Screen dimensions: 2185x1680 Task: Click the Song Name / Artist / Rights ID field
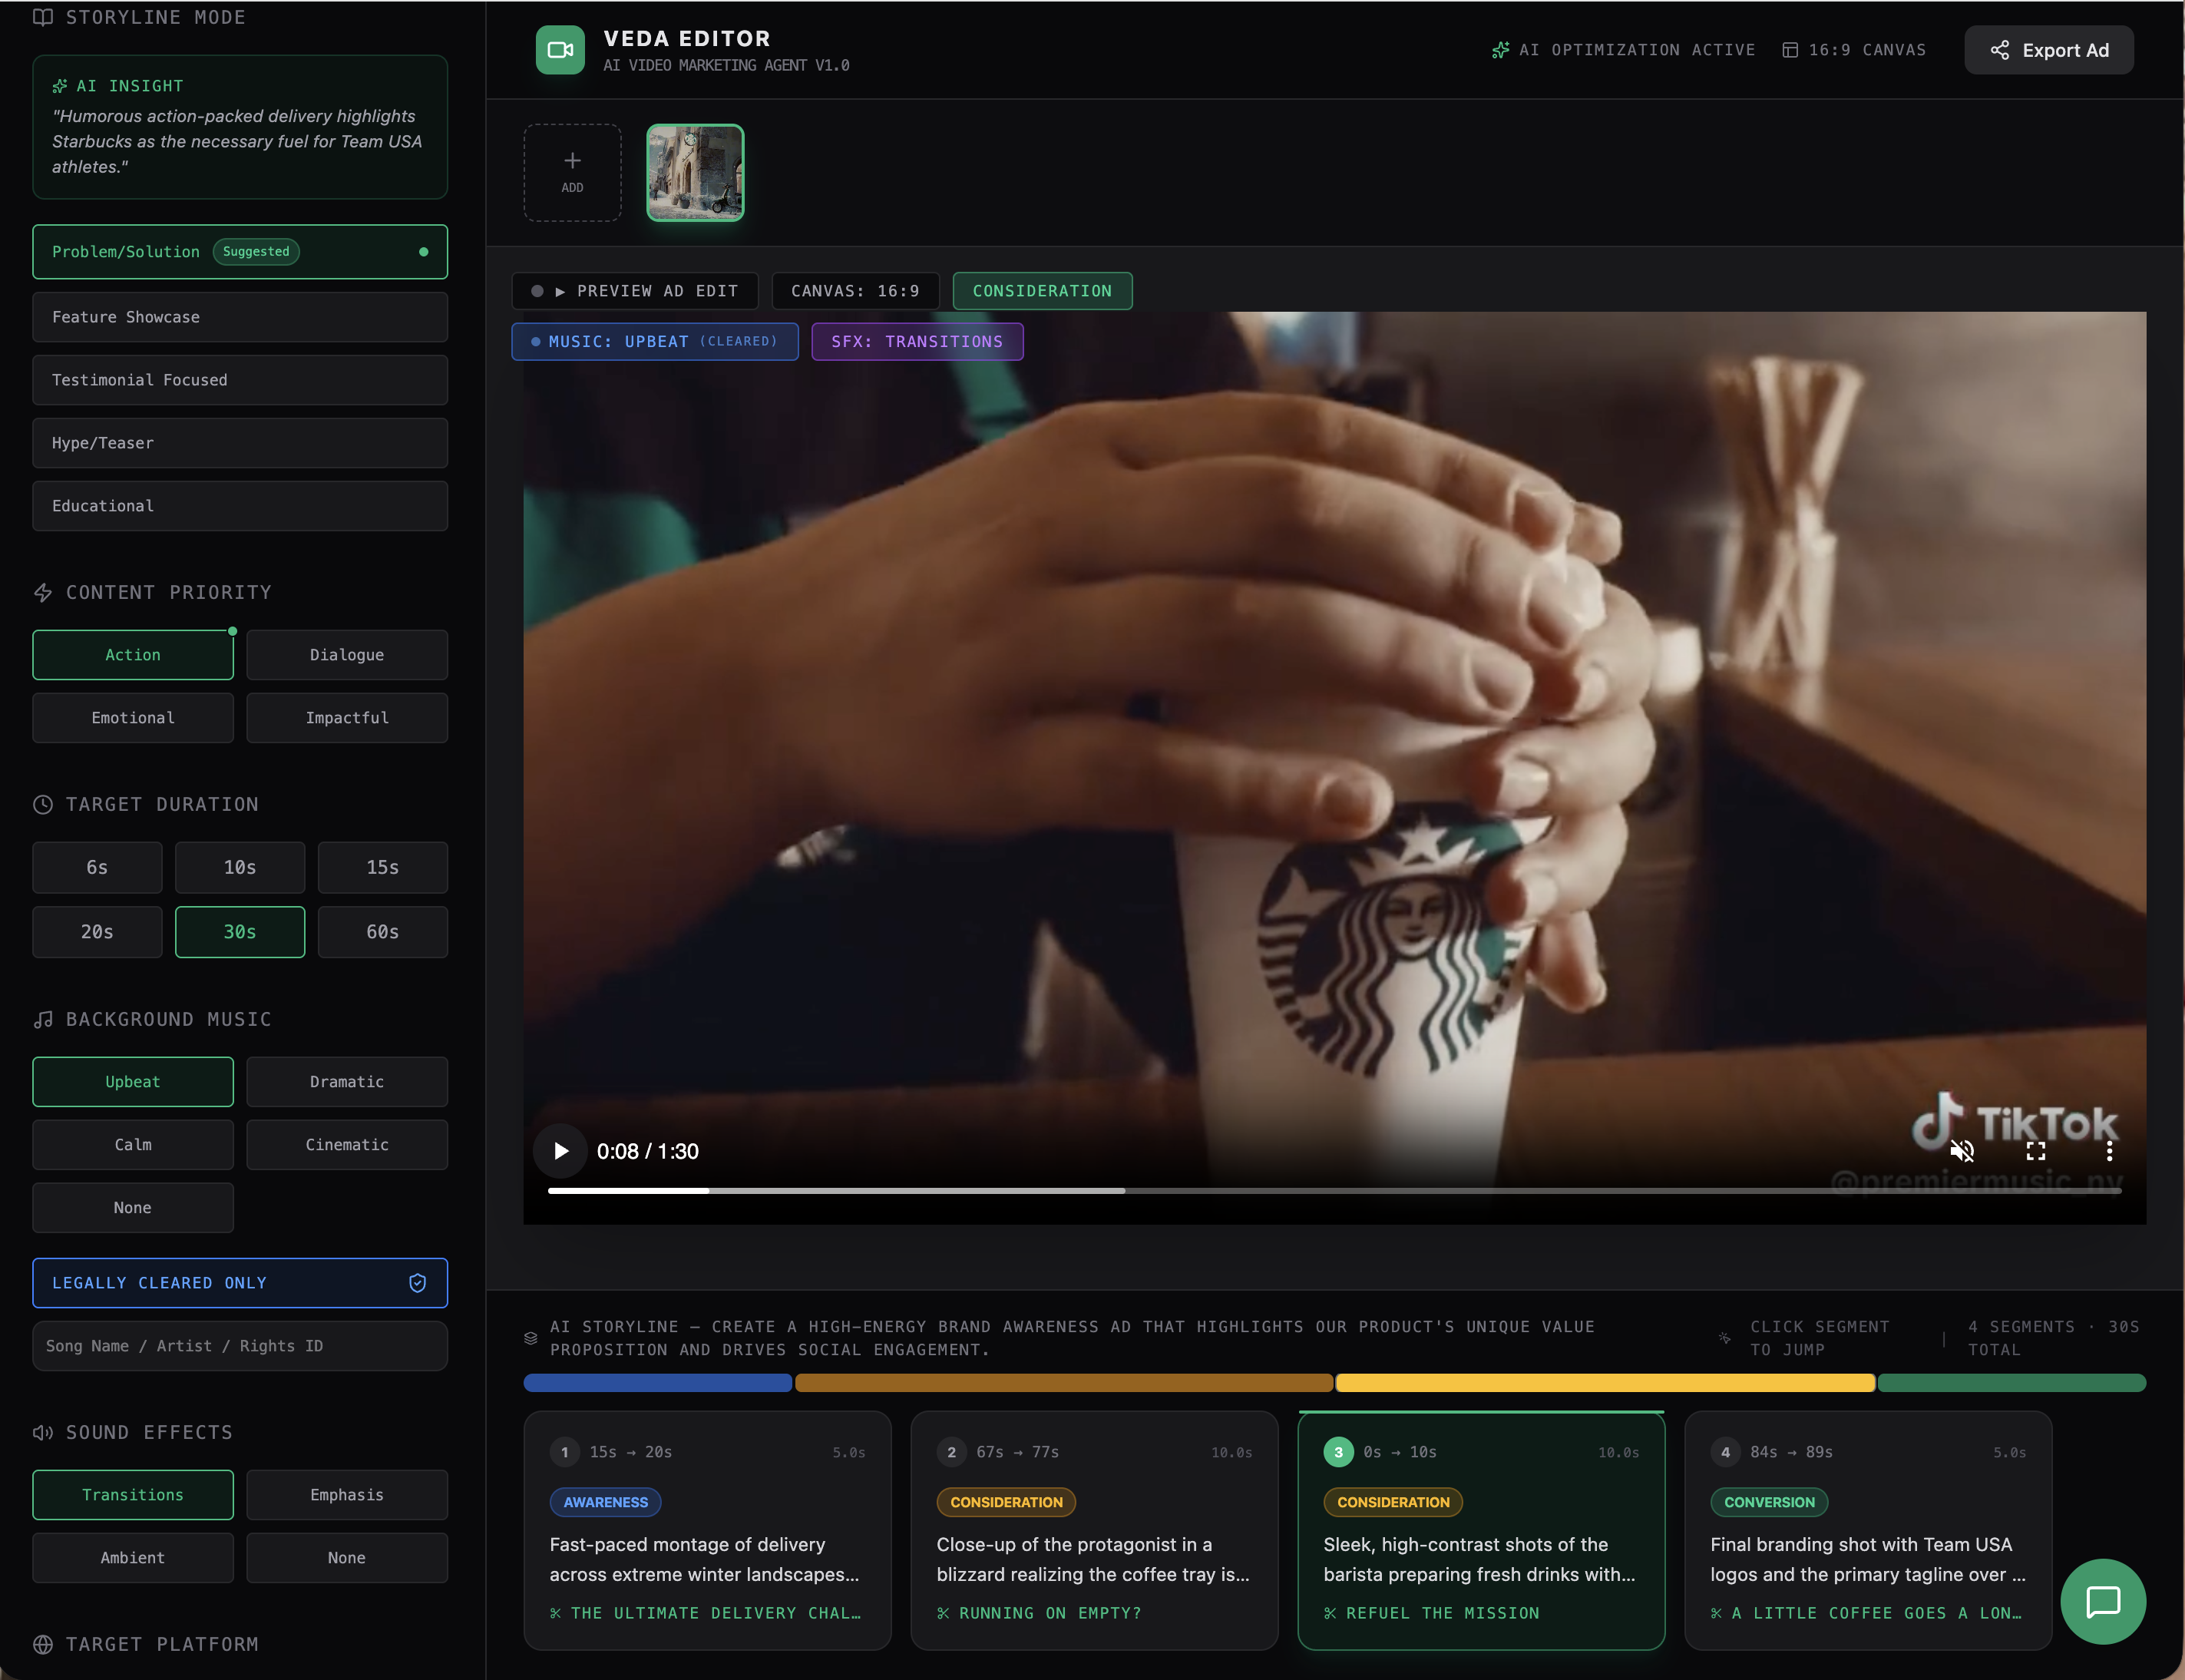[x=240, y=1346]
